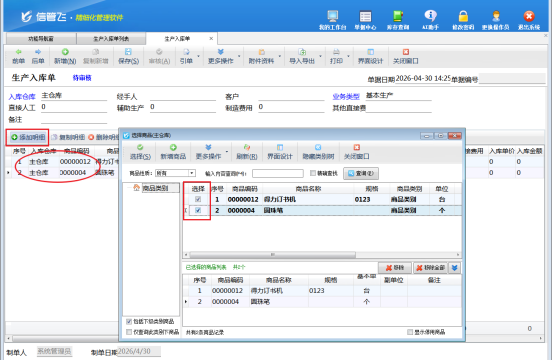
Task: Click the 复制明细 button
Action: pos(68,137)
